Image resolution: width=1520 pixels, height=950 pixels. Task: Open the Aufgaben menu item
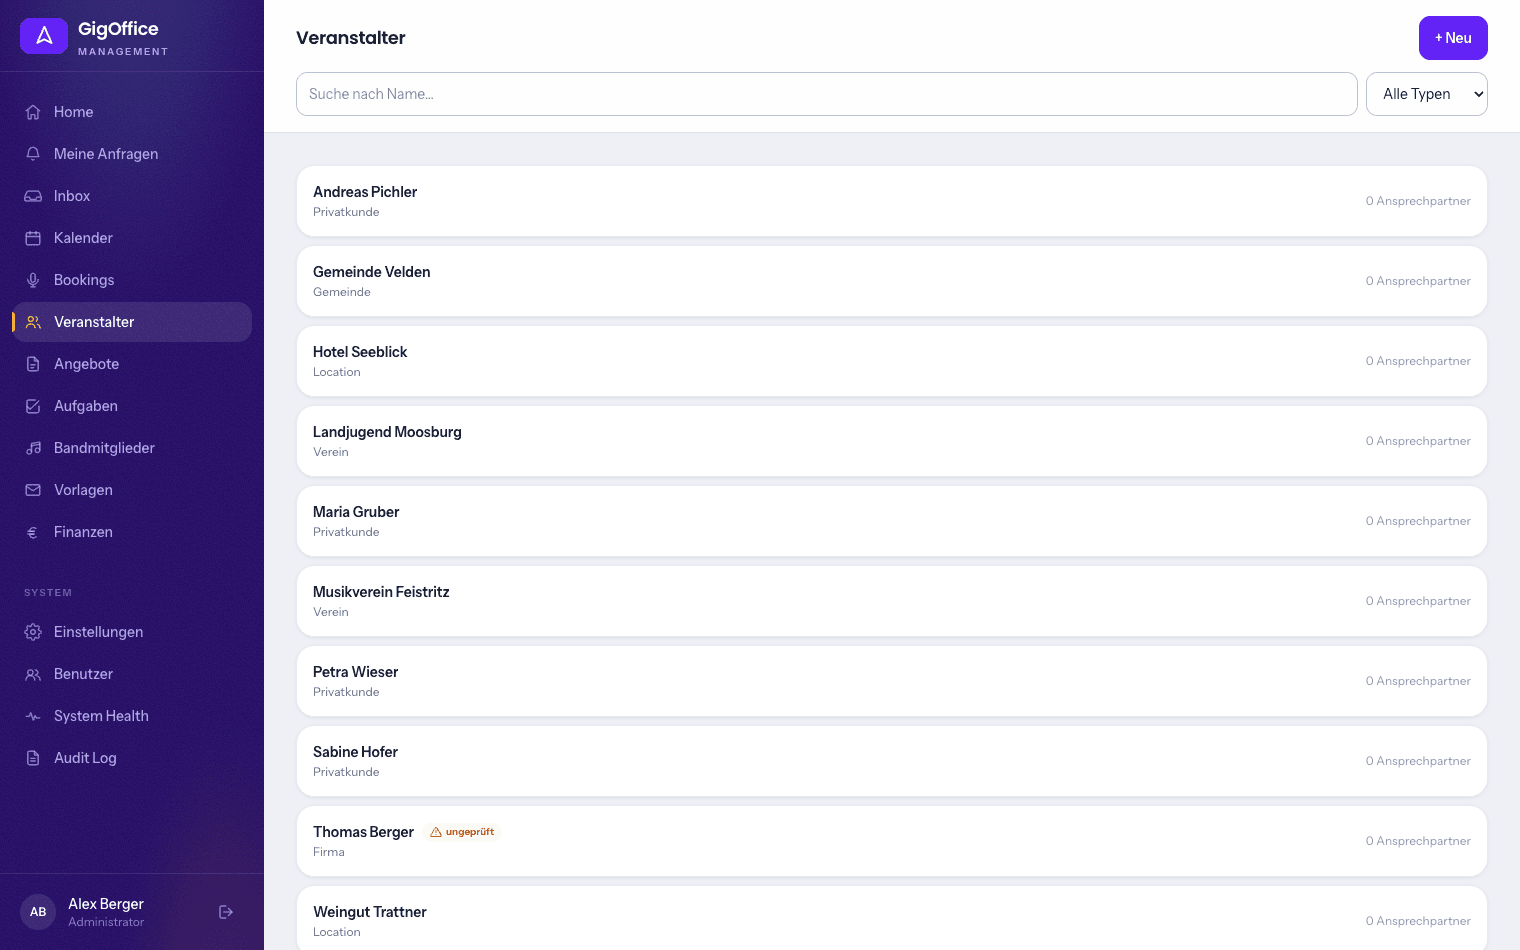click(x=132, y=406)
